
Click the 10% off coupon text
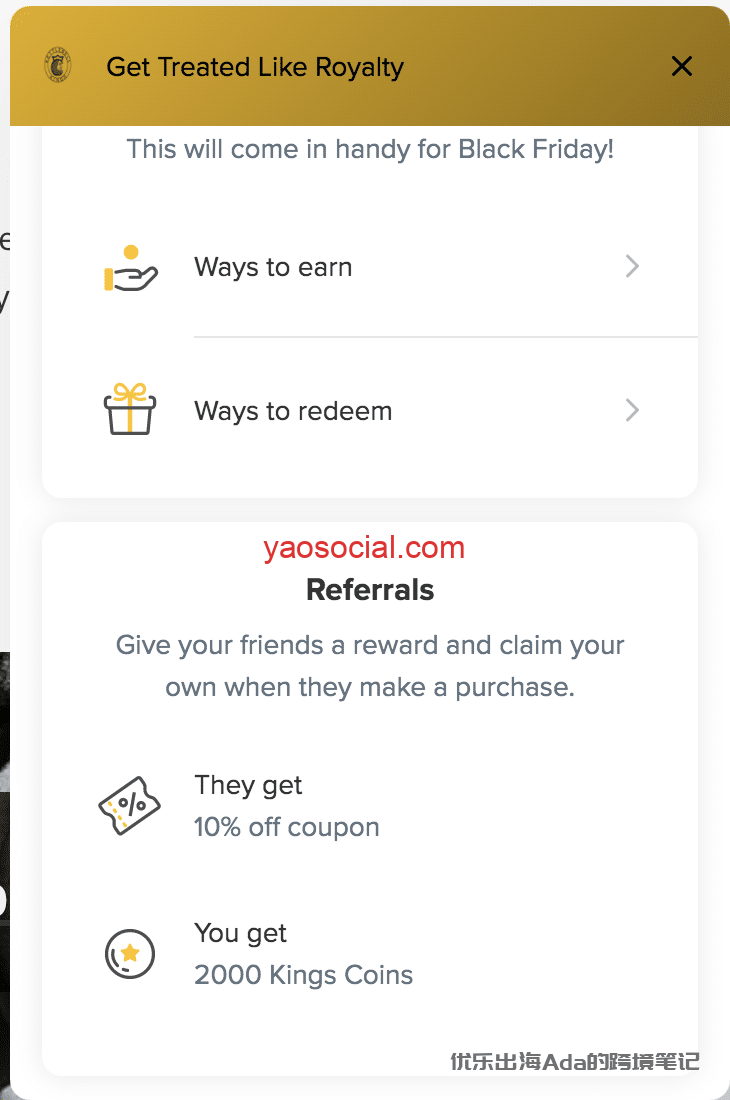coord(287,828)
